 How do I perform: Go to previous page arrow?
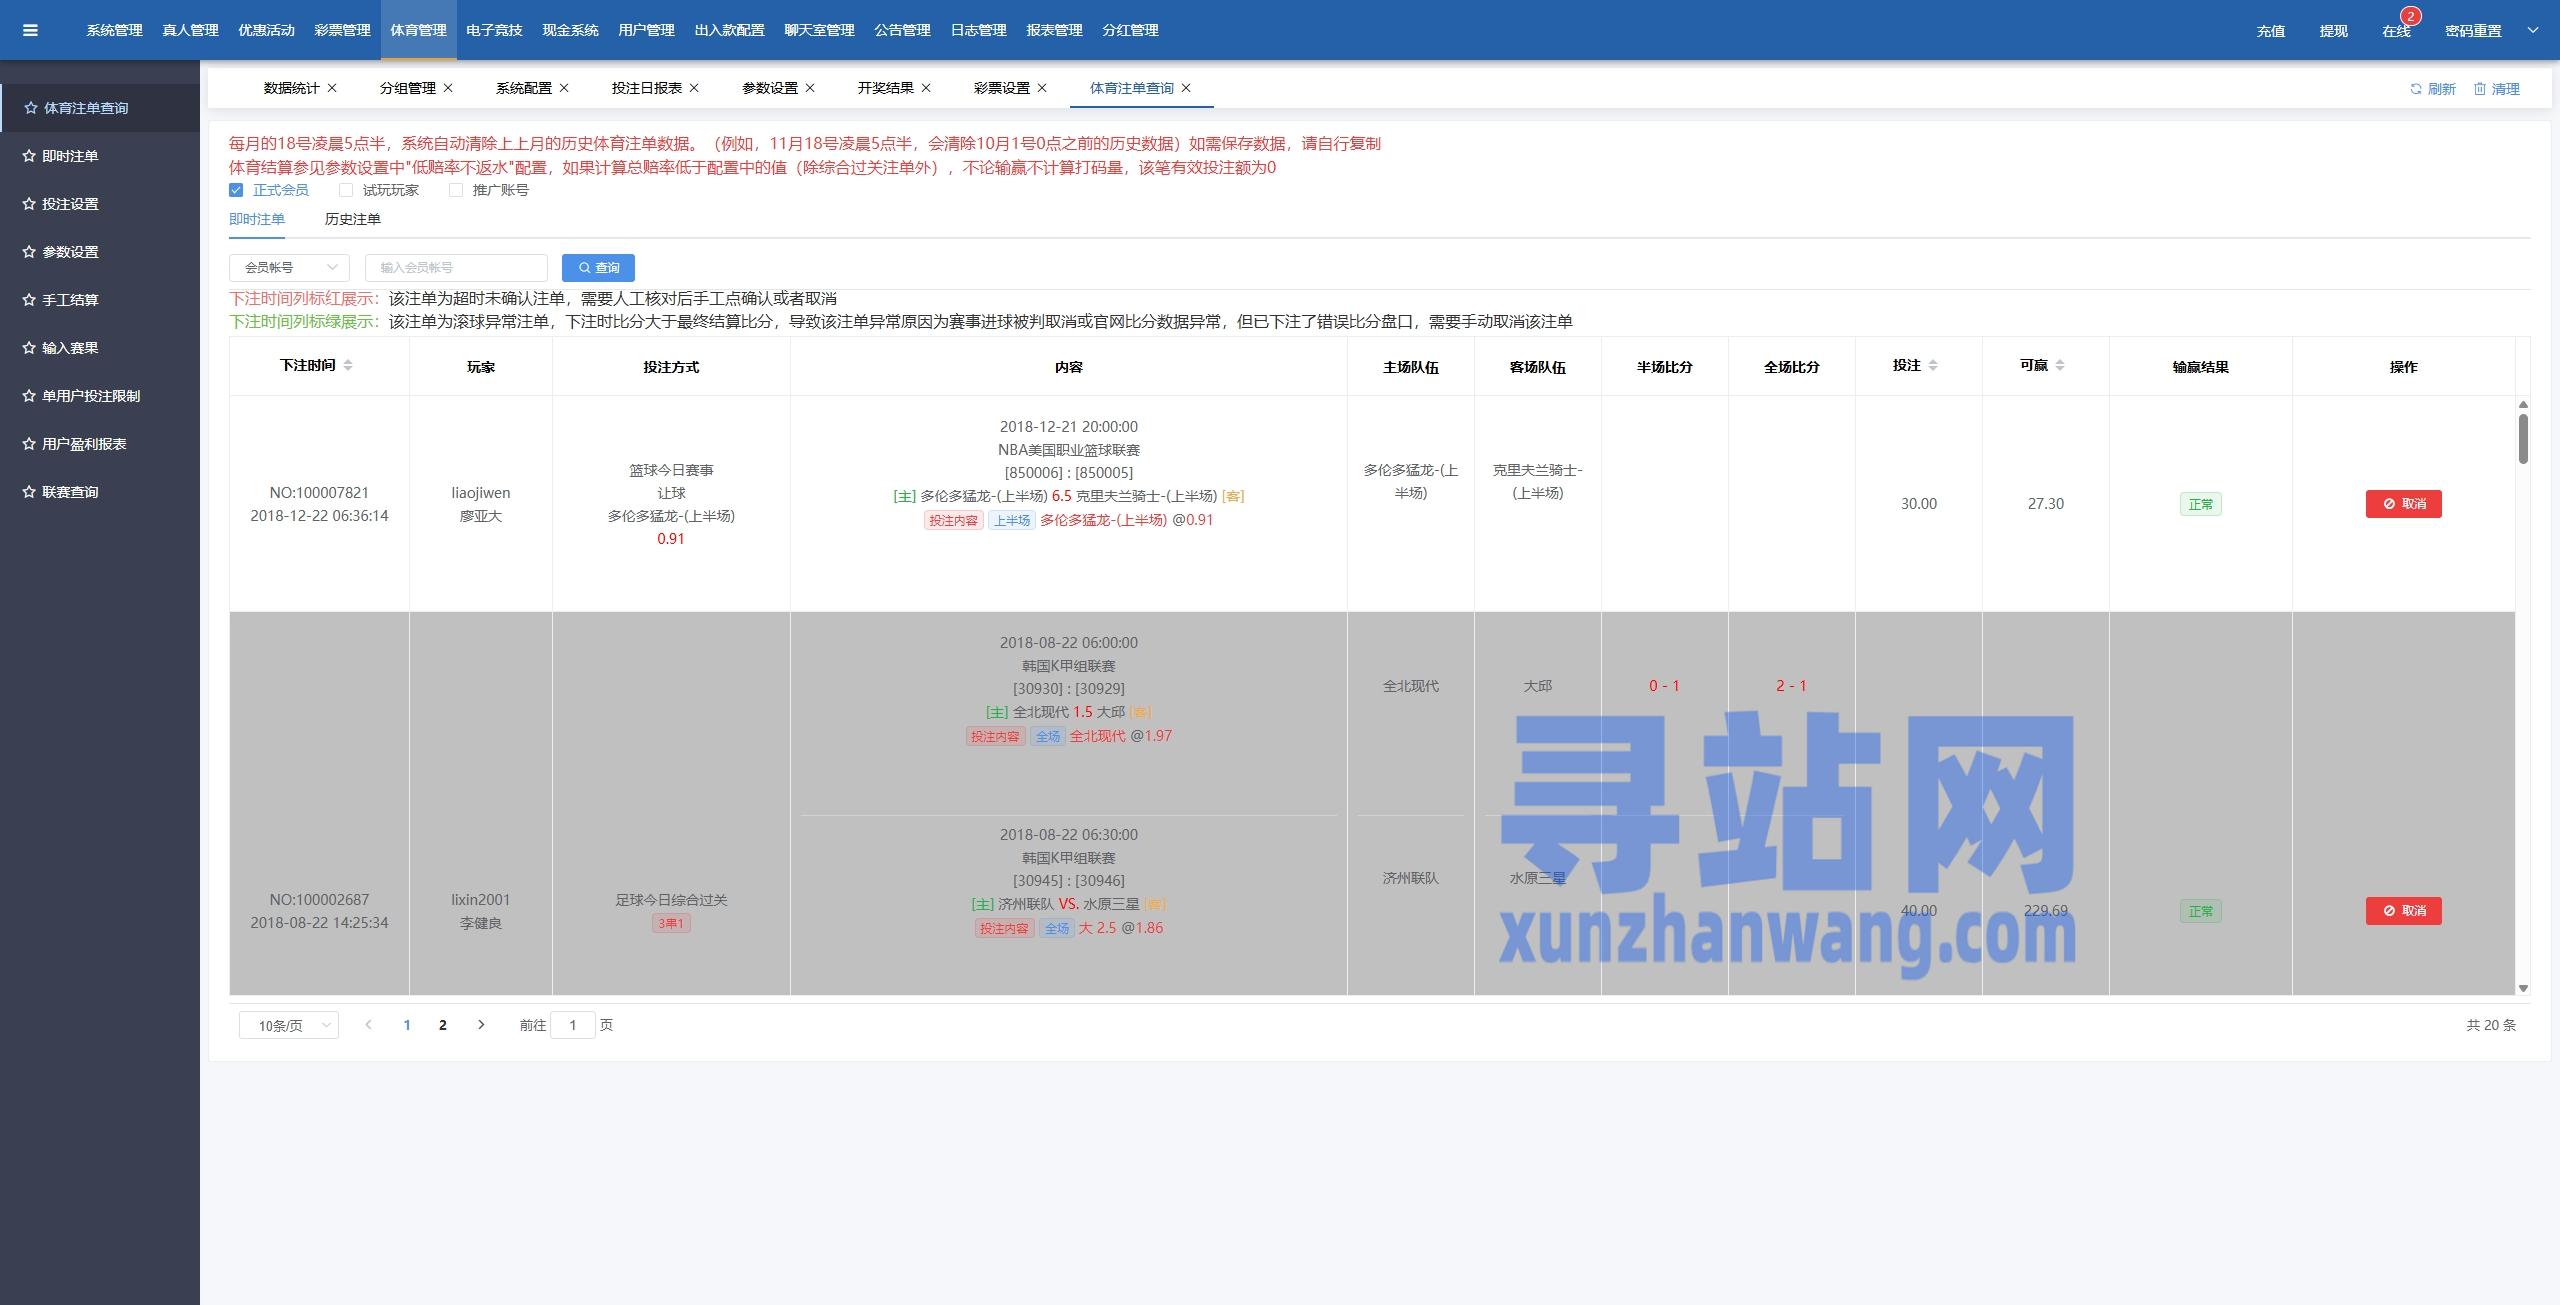368,1025
